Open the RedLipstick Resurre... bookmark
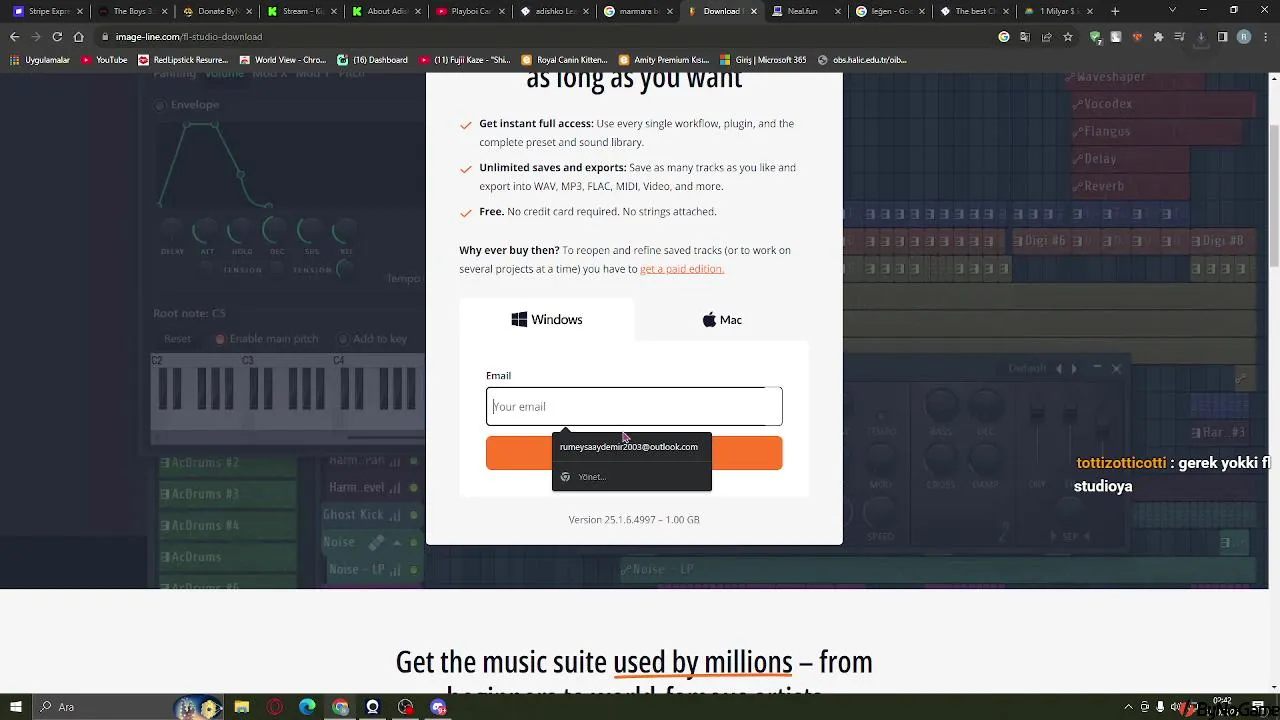Image resolution: width=1280 pixels, height=720 pixels. coord(183,60)
